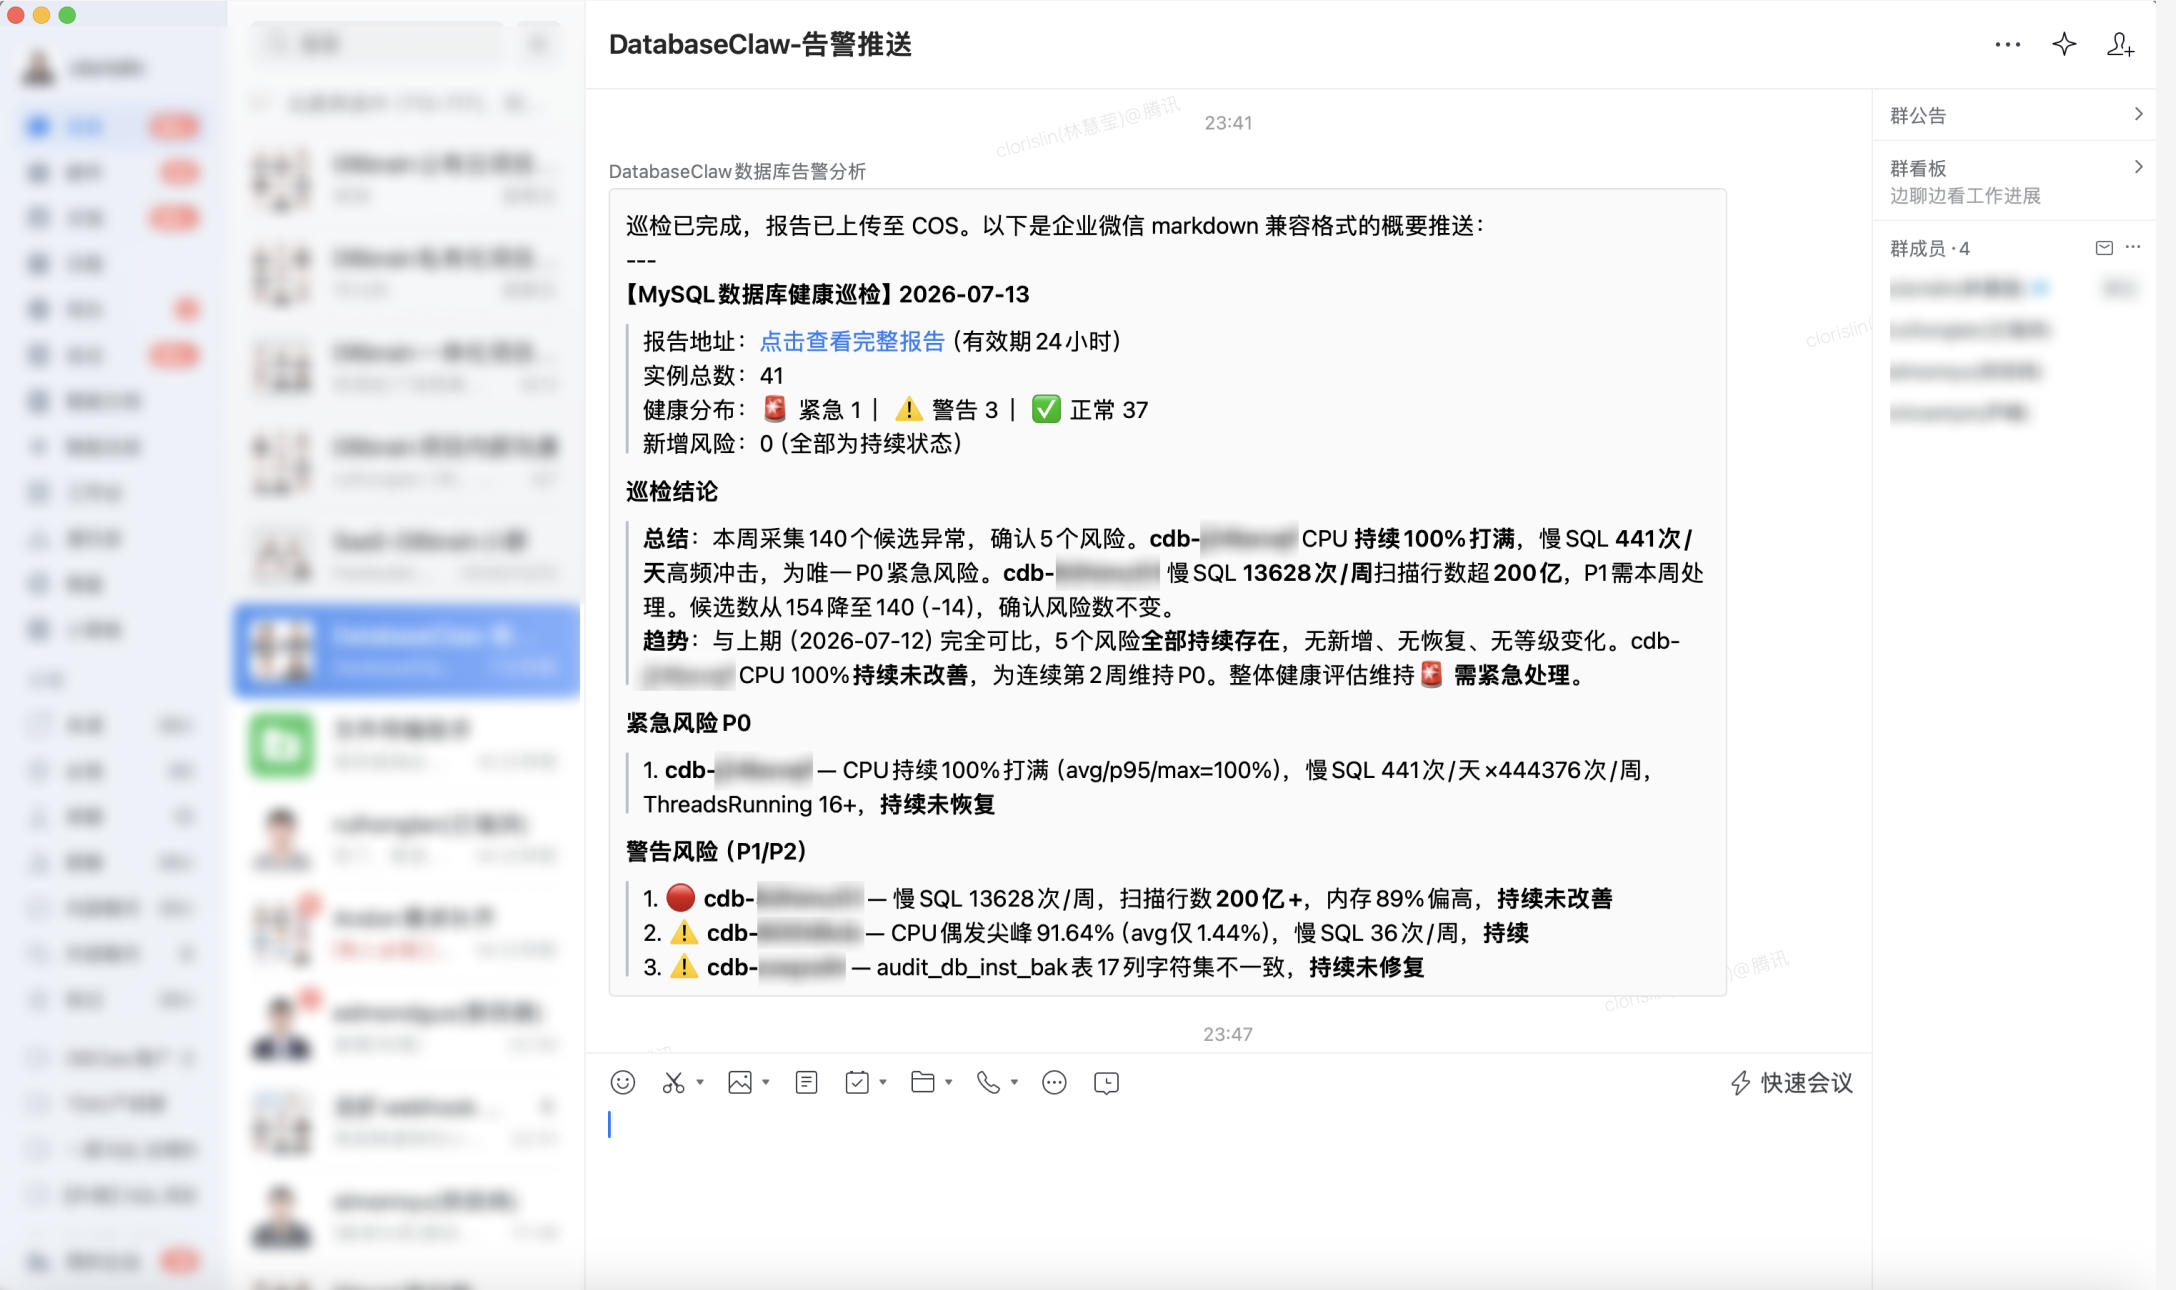
Task: Select the scissors screenshot tool
Action: (x=673, y=1083)
